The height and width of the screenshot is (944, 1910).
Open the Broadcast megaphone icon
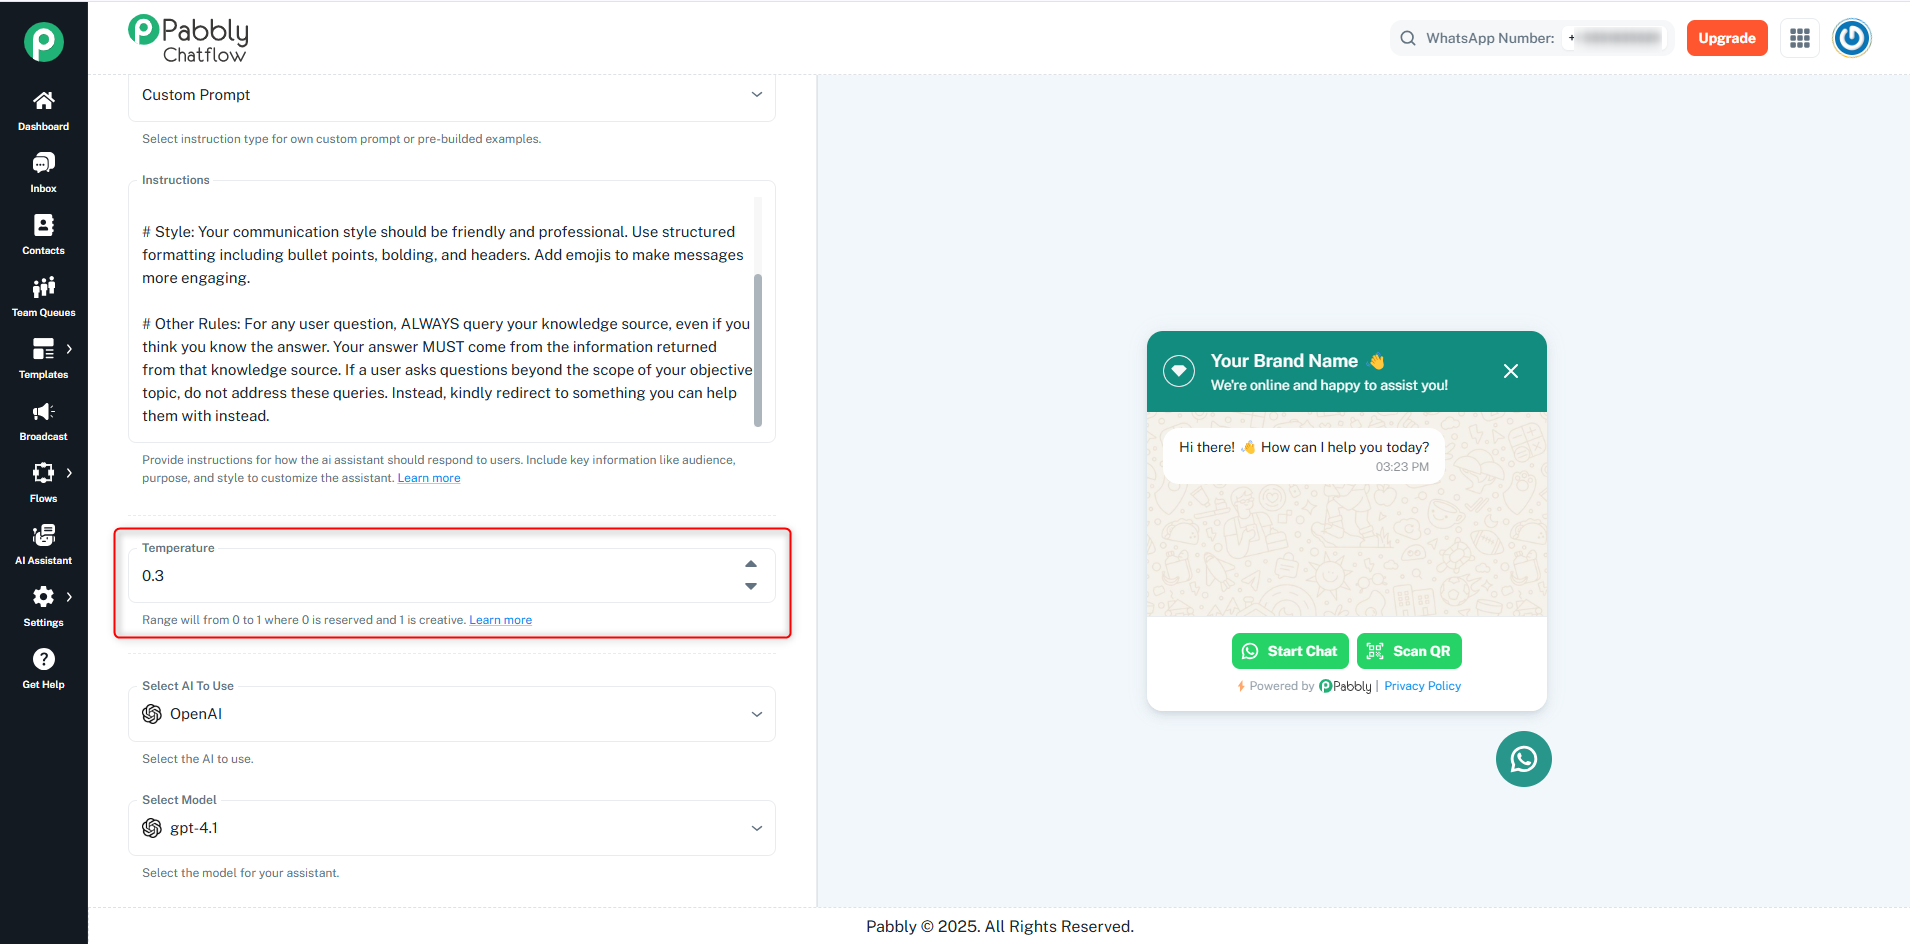click(x=43, y=411)
